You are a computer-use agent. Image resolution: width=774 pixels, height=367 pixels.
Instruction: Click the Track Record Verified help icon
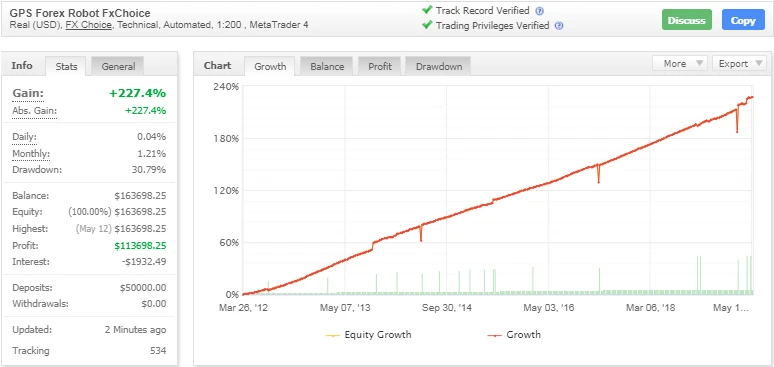[x=540, y=11]
